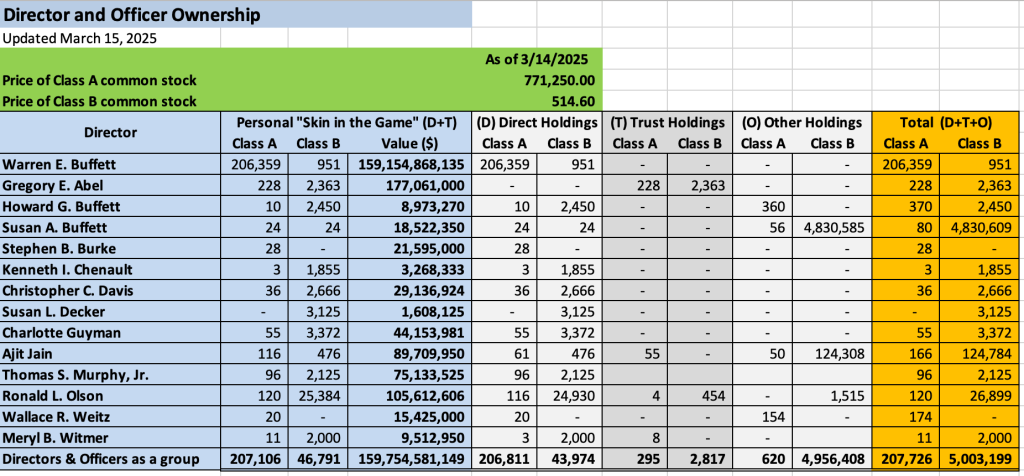1024x476 pixels.
Task: Click the 370 Total Class A cell
Action: pos(908,206)
